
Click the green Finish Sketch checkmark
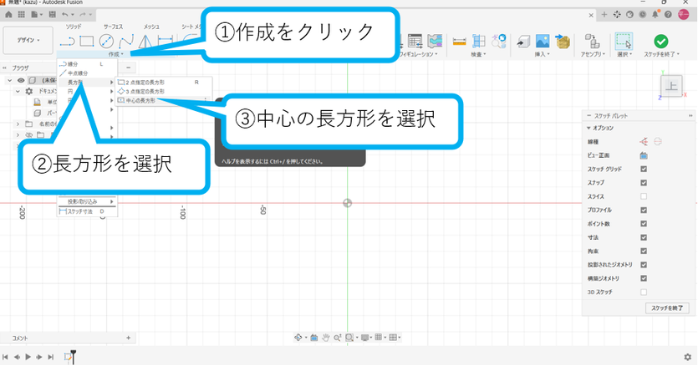[661, 41]
